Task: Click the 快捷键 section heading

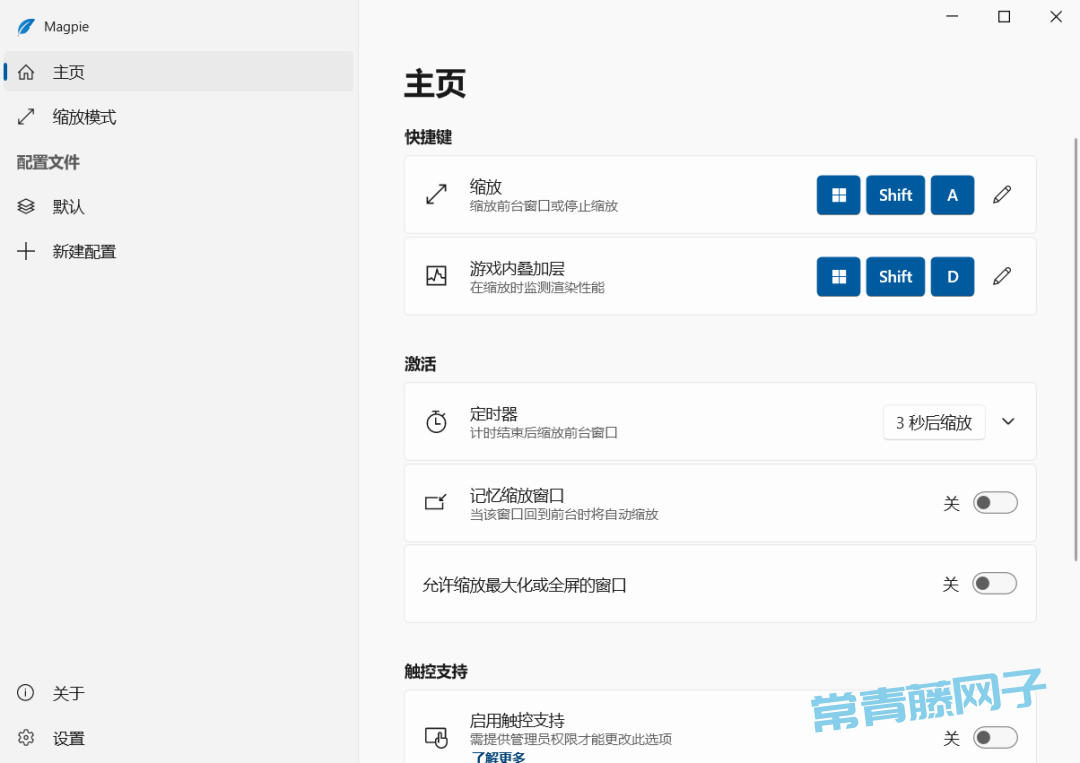Action: [x=428, y=137]
